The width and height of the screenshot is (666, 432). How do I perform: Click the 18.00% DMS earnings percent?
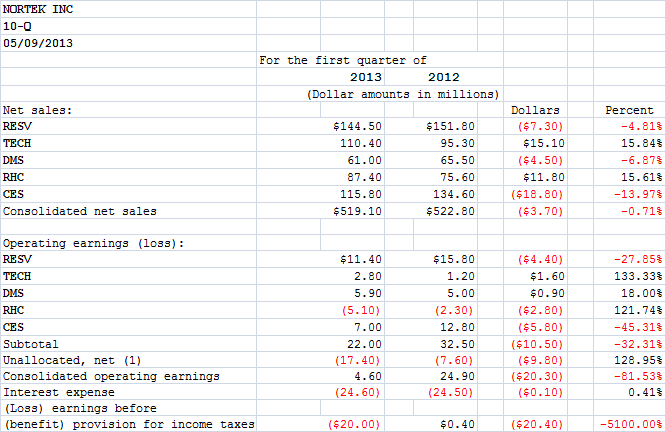[641, 294]
